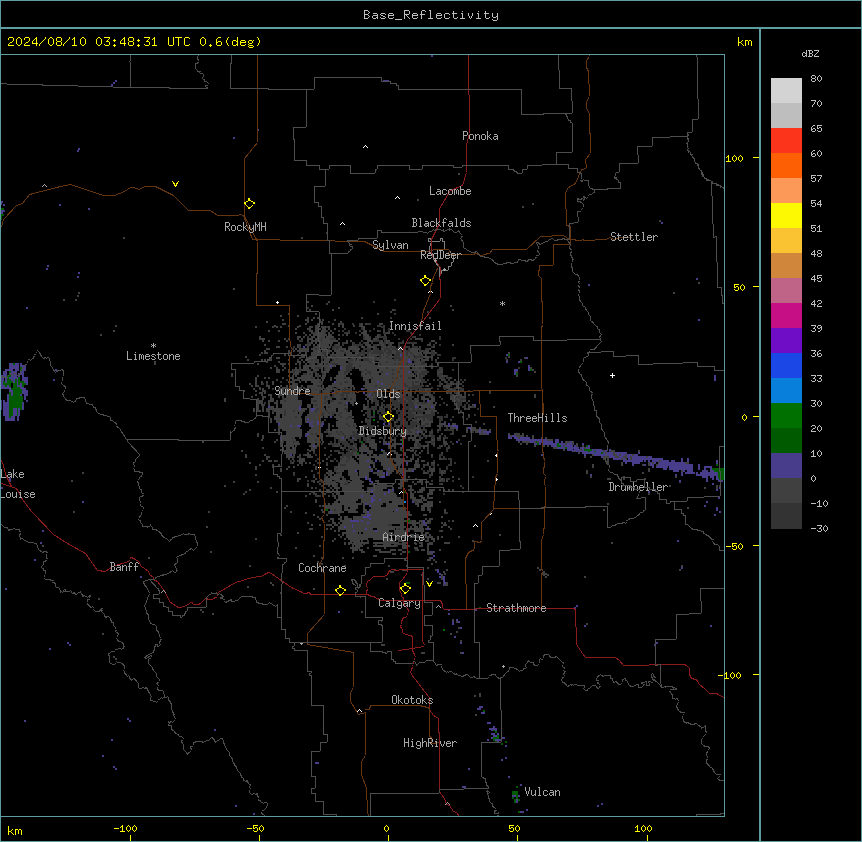This screenshot has width=862, height=842.
Task: Click the yellow V marker northwest of RockyMH
Action: pos(175,184)
